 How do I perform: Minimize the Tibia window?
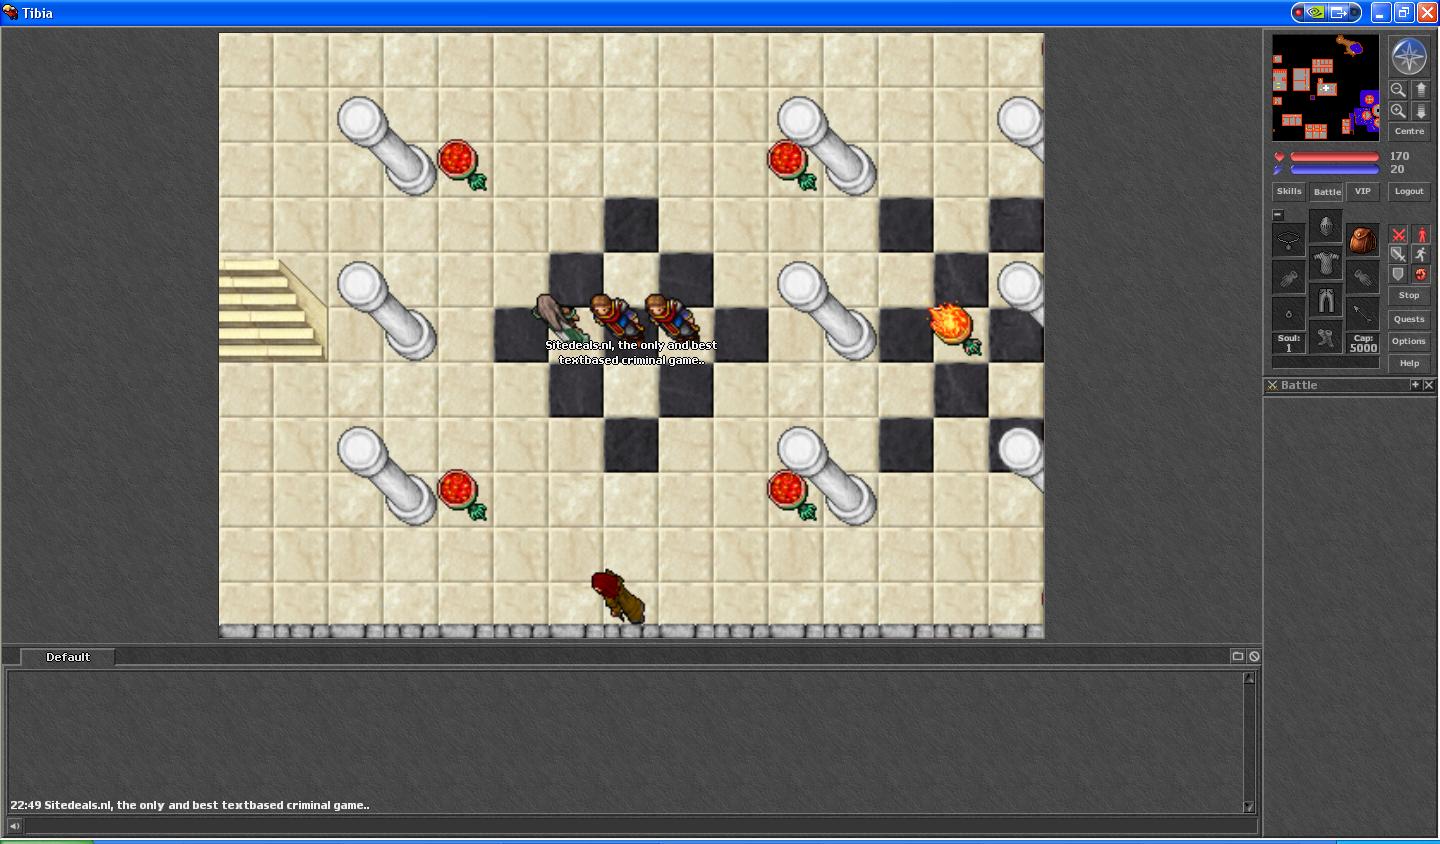coord(1381,13)
